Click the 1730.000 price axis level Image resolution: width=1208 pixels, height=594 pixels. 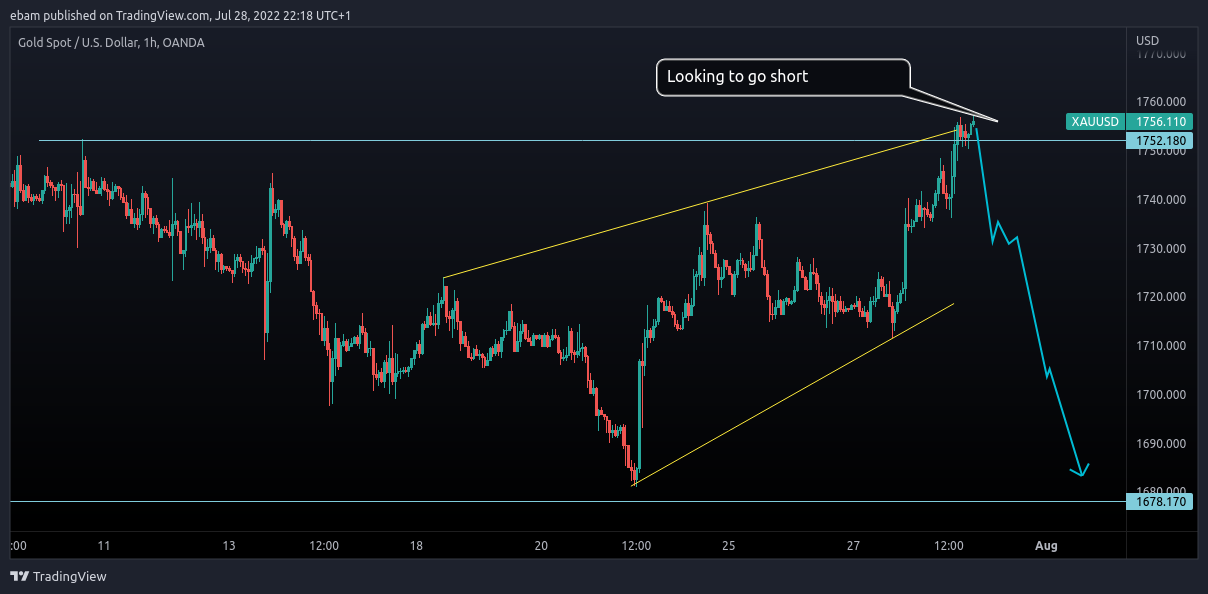pos(1161,249)
